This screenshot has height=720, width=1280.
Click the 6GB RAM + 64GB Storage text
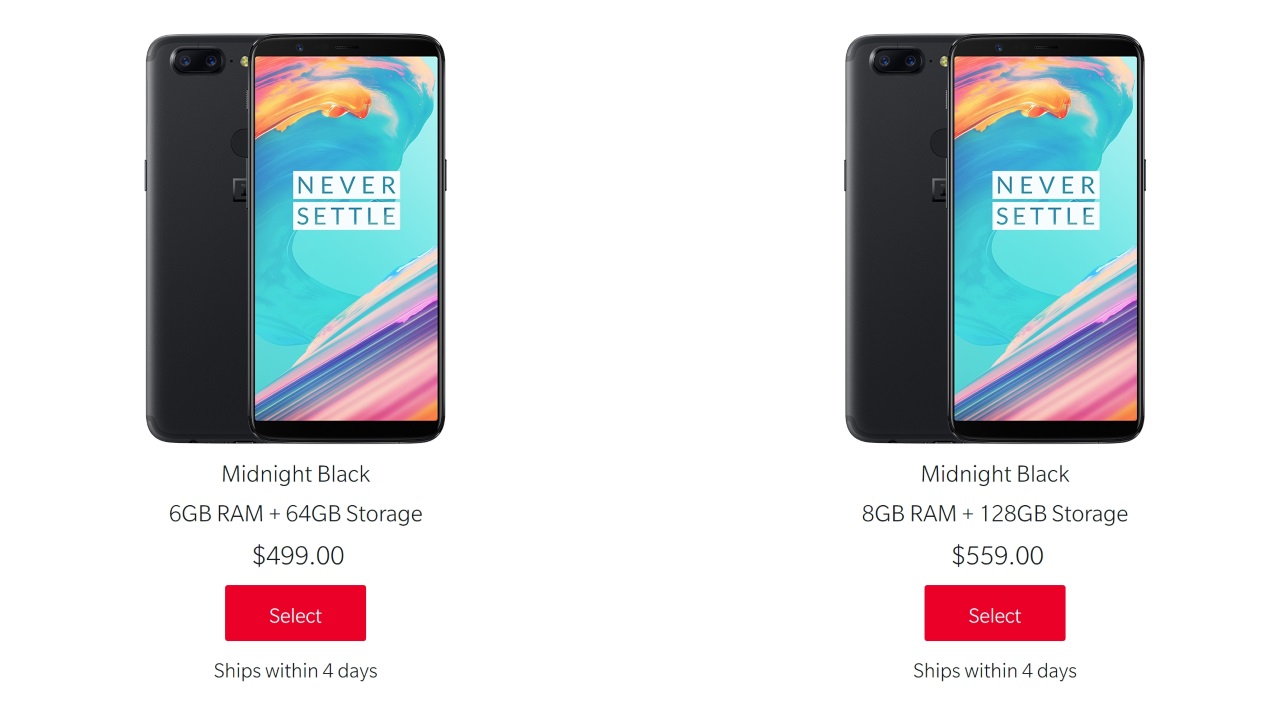295,514
